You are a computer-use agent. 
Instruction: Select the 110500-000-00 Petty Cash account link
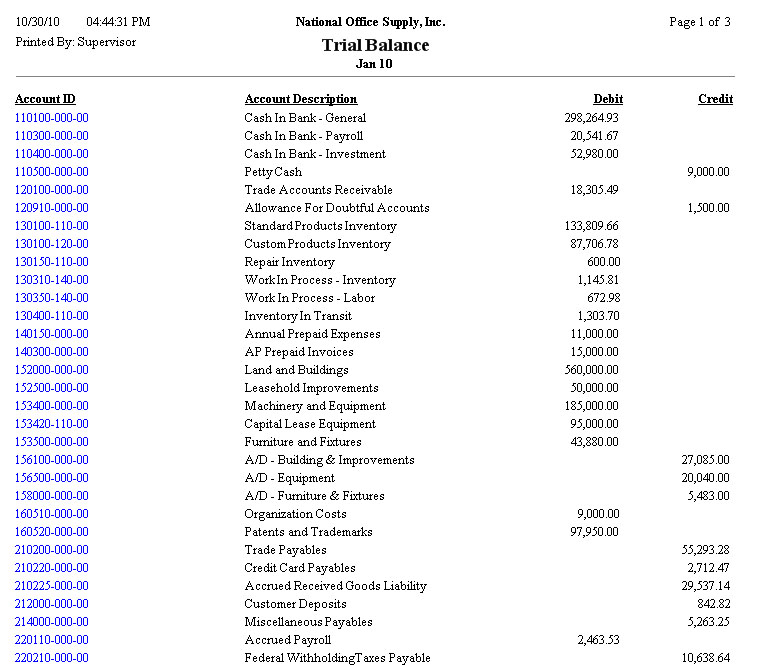pyautogui.click(x=52, y=172)
